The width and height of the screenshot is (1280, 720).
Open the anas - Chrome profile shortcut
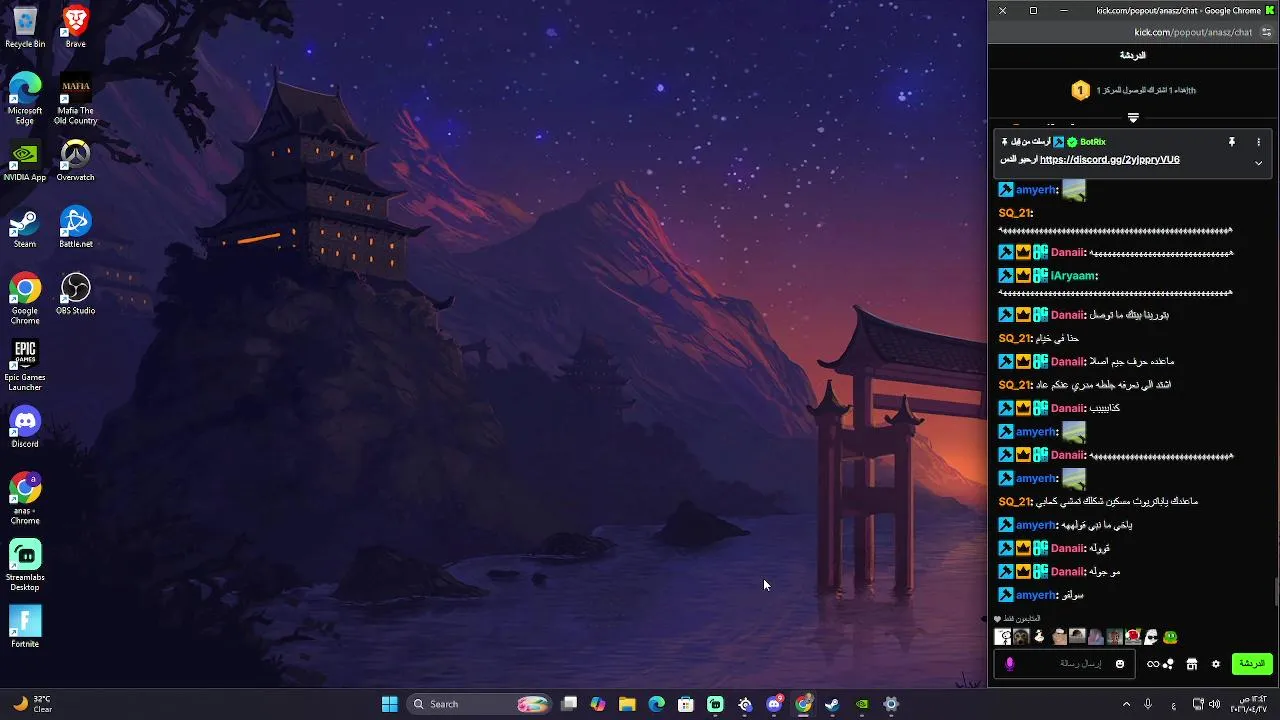[x=25, y=498]
